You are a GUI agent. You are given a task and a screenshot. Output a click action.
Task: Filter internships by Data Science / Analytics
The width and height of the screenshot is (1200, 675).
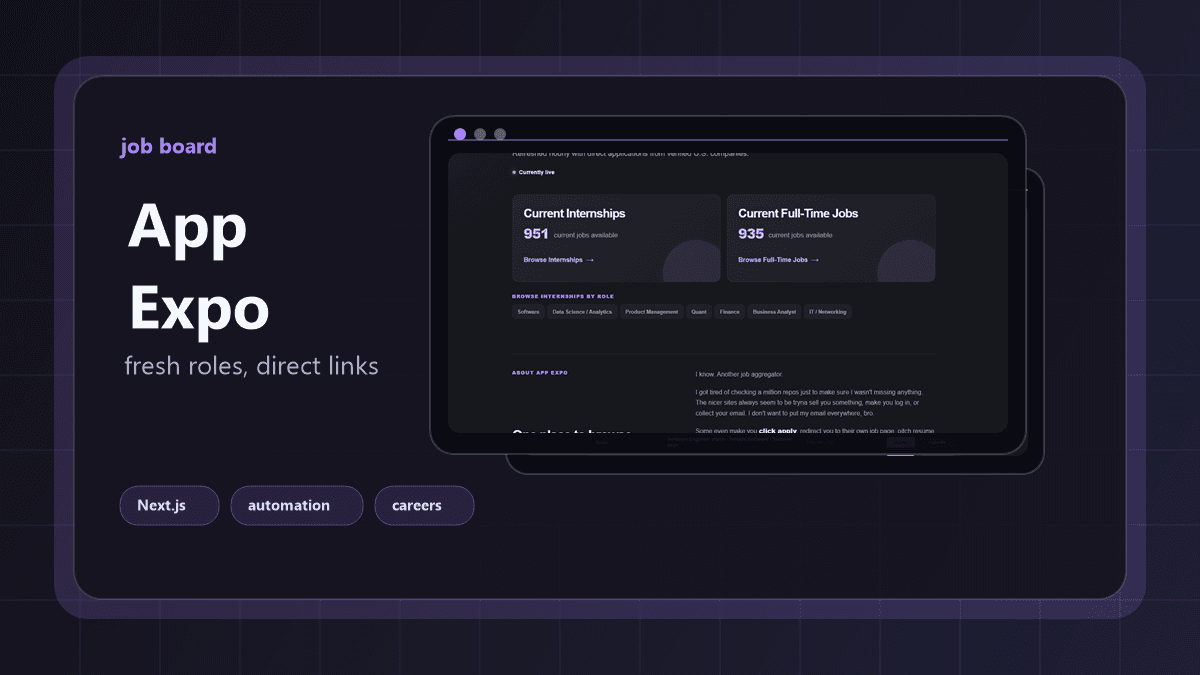tap(582, 312)
